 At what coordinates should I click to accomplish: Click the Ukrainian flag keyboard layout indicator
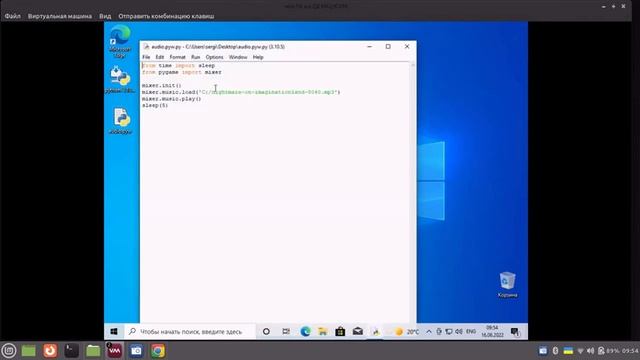(x=568, y=351)
